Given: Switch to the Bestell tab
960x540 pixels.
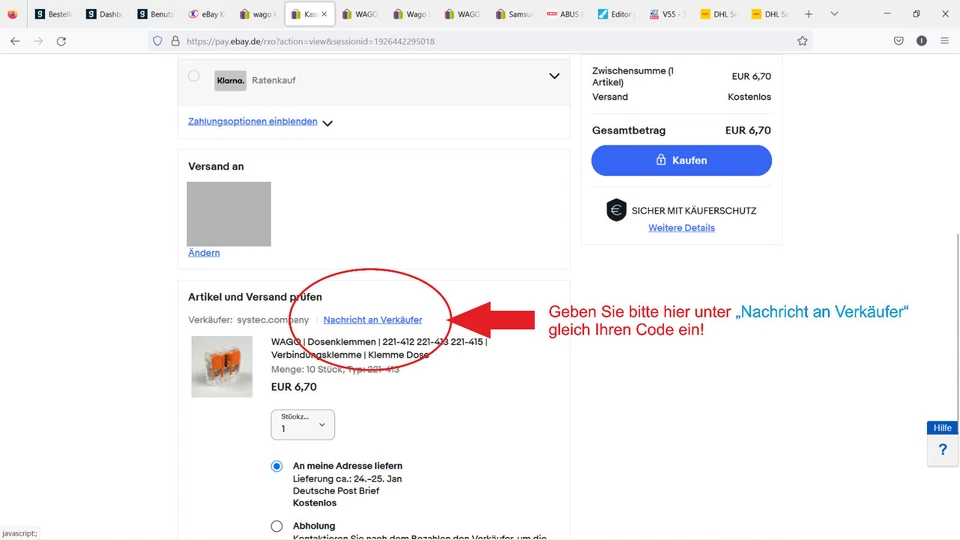Looking at the screenshot, I should point(53,13).
